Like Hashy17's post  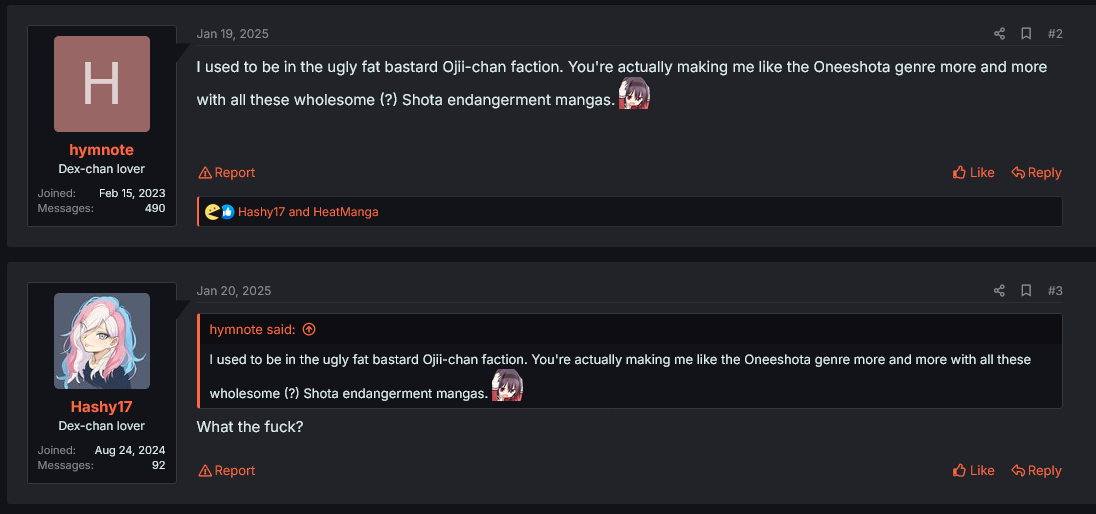tap(973, 471)
